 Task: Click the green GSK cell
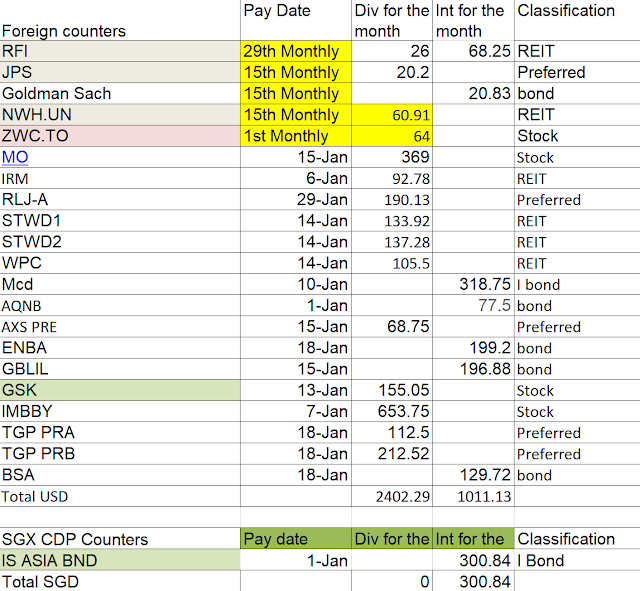click(x=120, y=390)
